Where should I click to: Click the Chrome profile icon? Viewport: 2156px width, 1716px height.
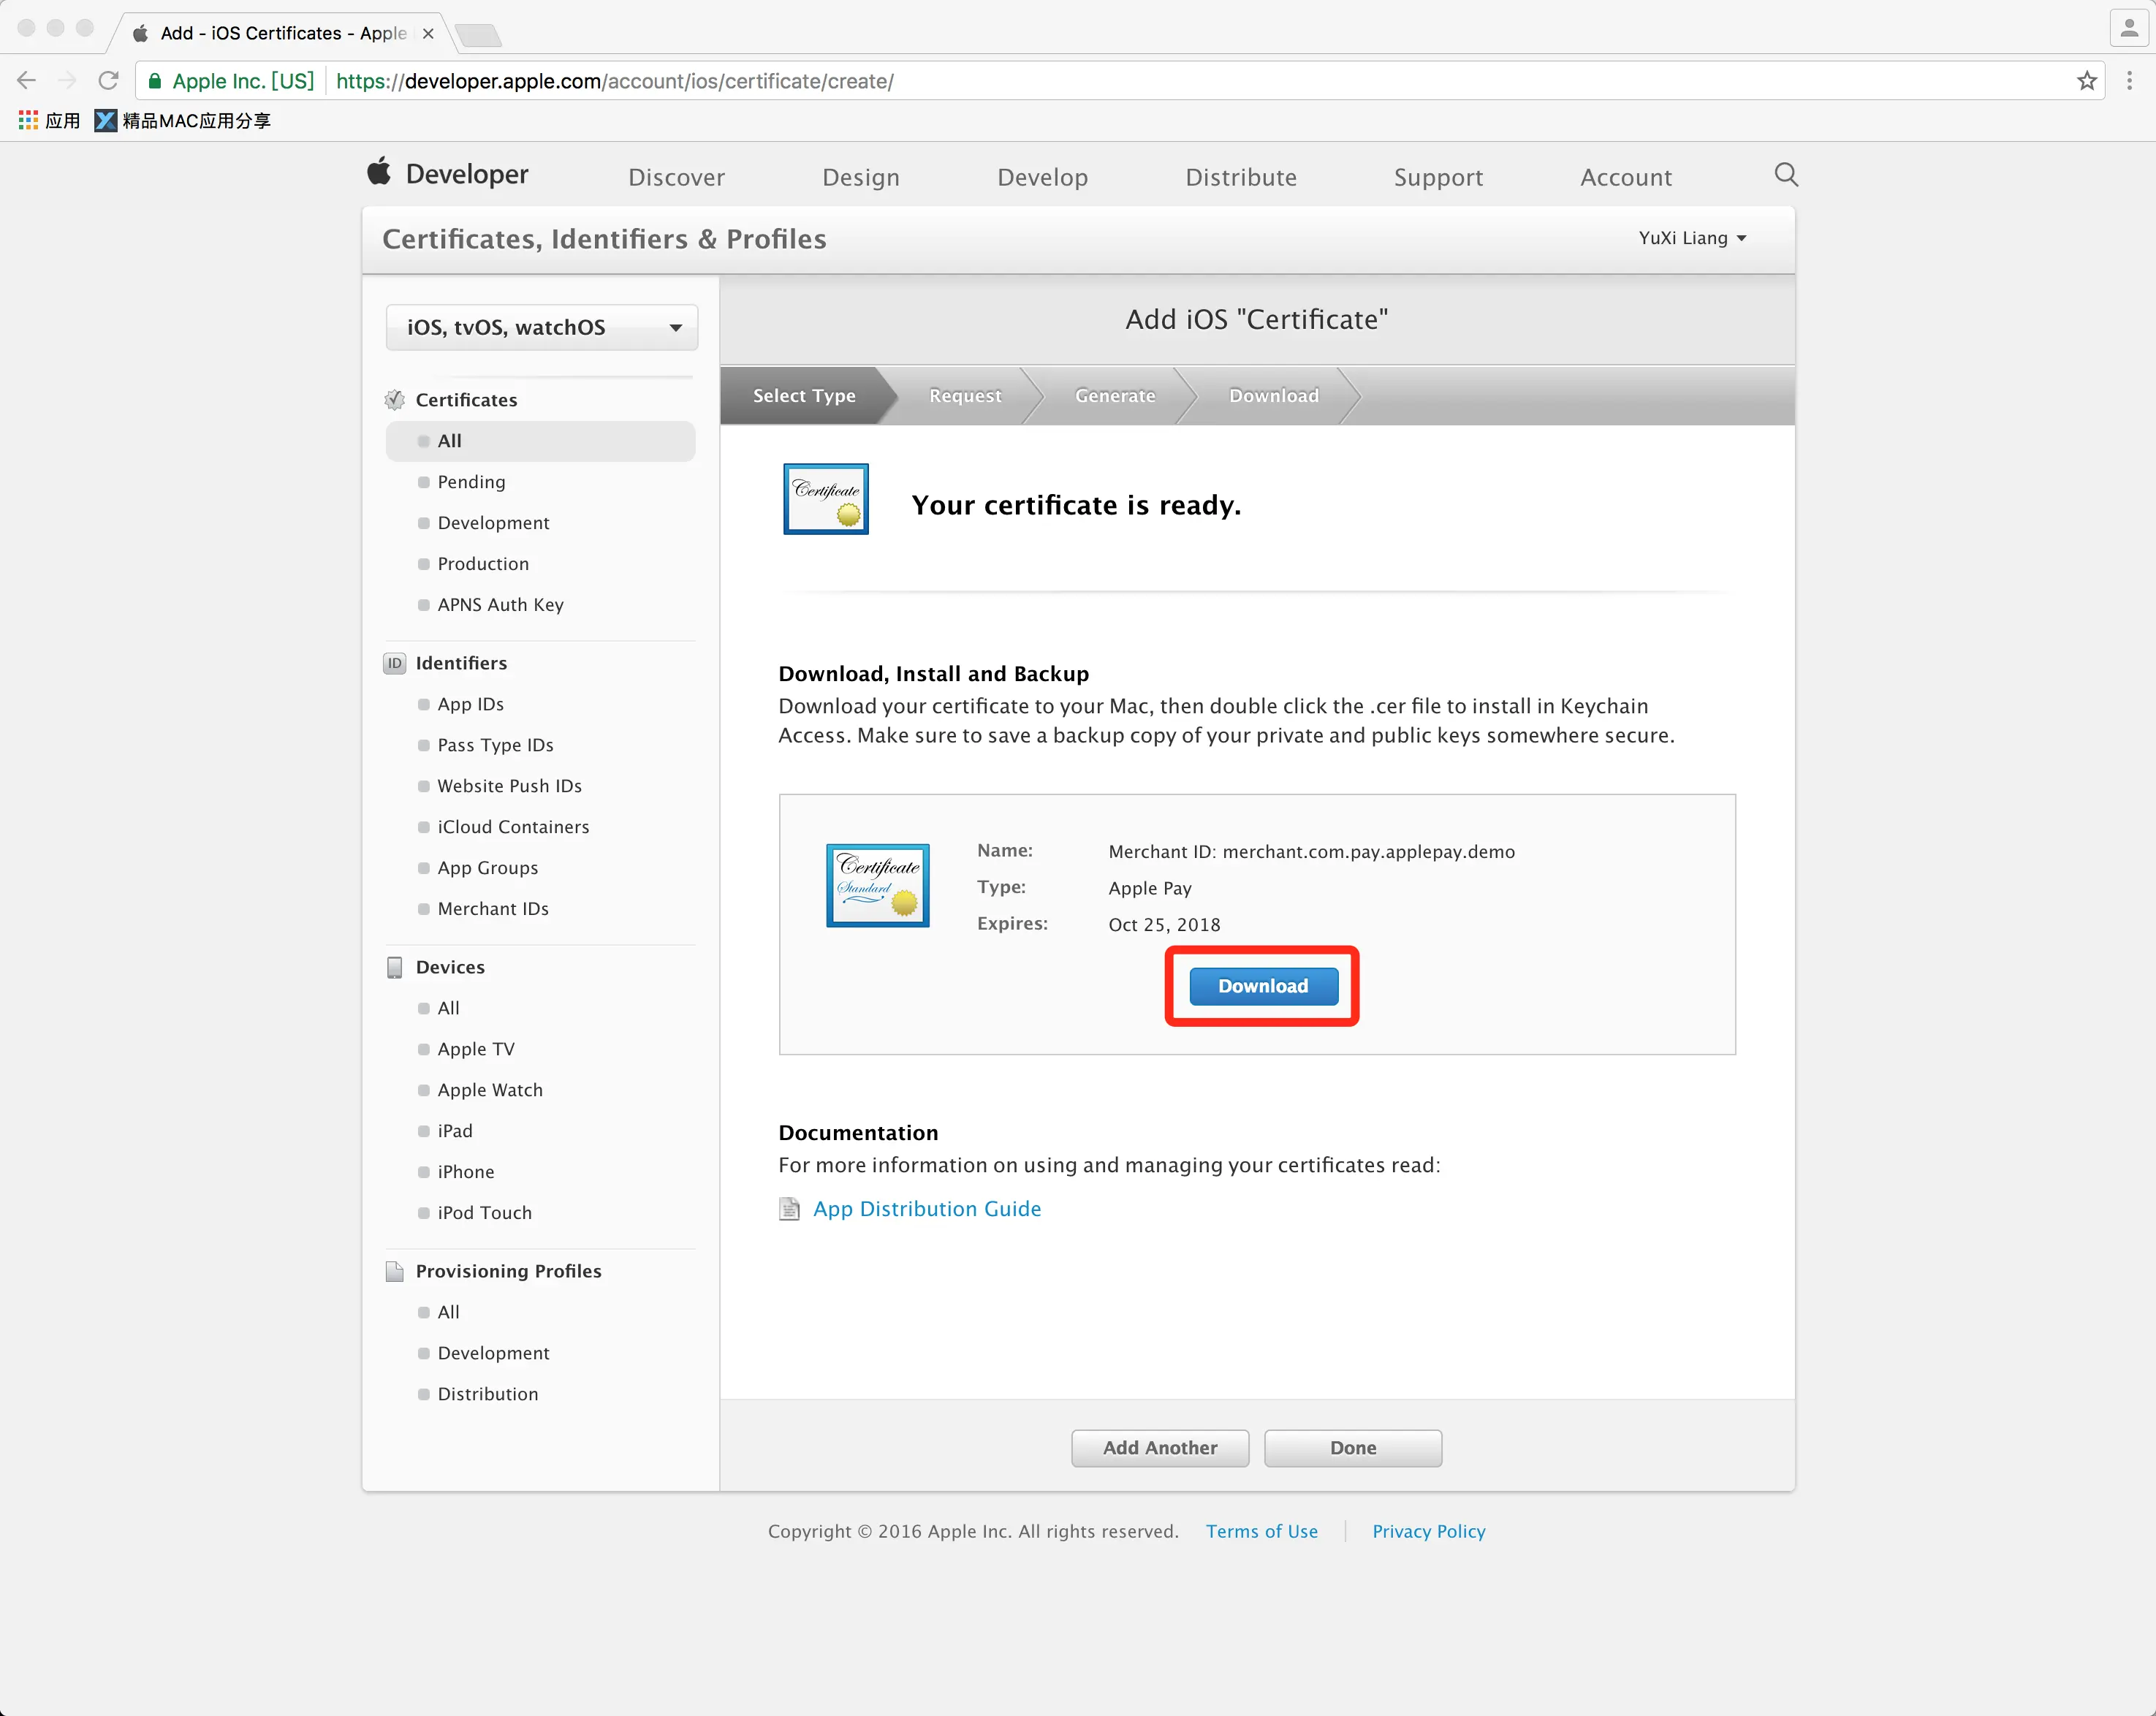click(x=2129, y=28)
